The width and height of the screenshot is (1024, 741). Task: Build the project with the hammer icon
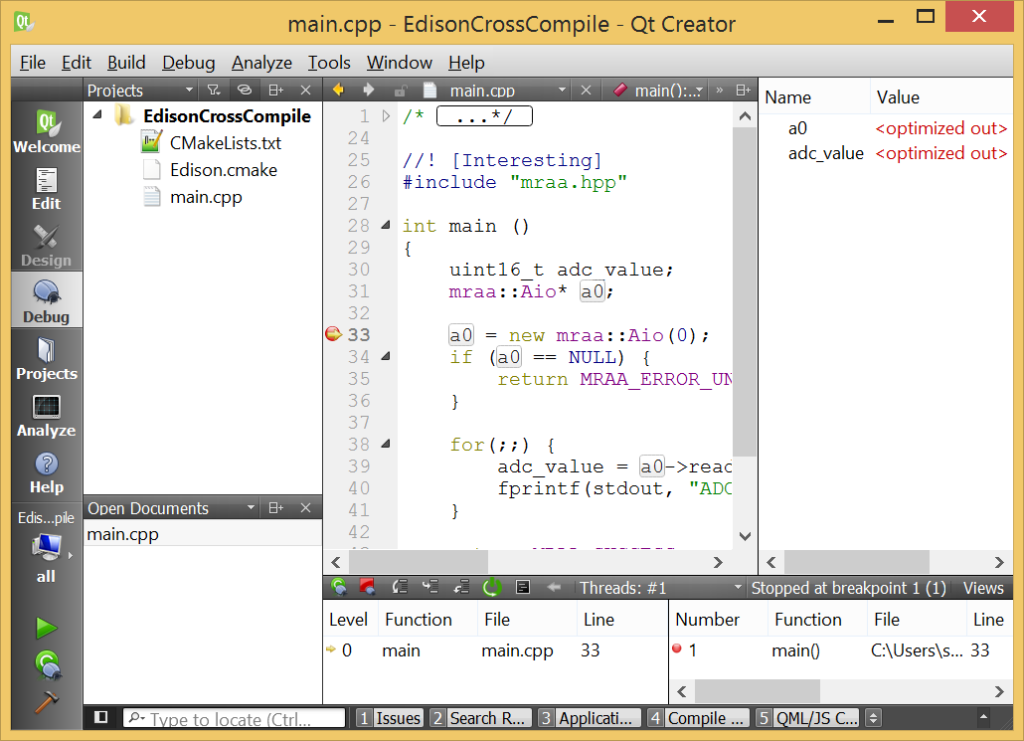point(46,701)
